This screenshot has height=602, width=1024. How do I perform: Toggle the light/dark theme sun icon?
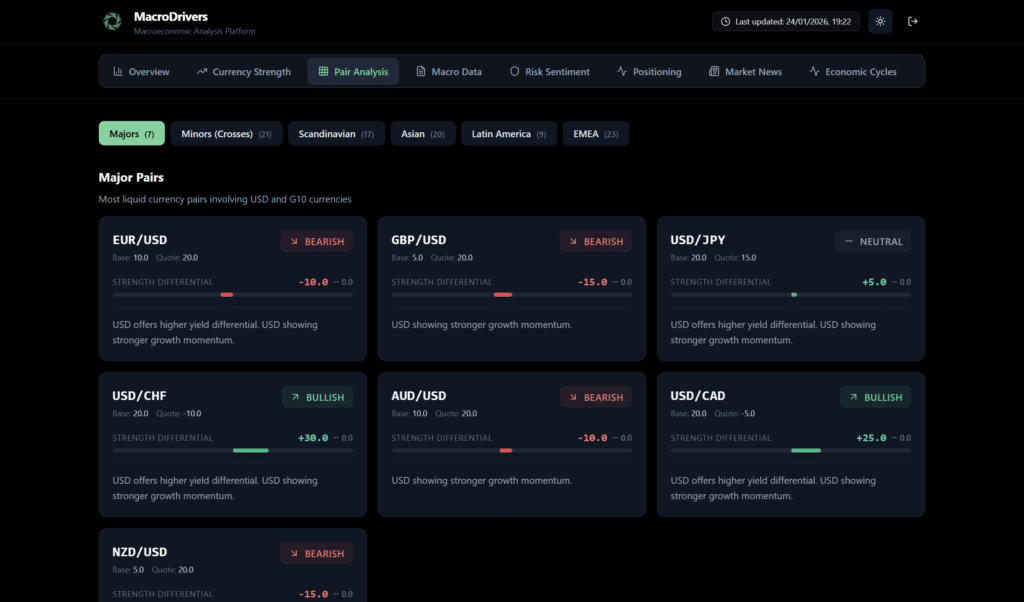pos(880,21)
